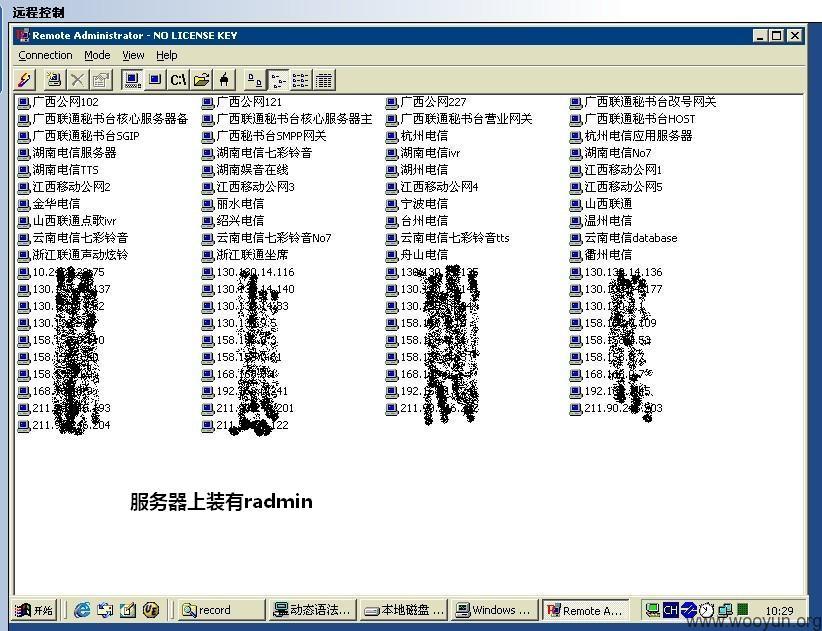This screenshot has width=822, height=631.
Task: Open connection Properties toolbar icon
Action: pos(101,80)
